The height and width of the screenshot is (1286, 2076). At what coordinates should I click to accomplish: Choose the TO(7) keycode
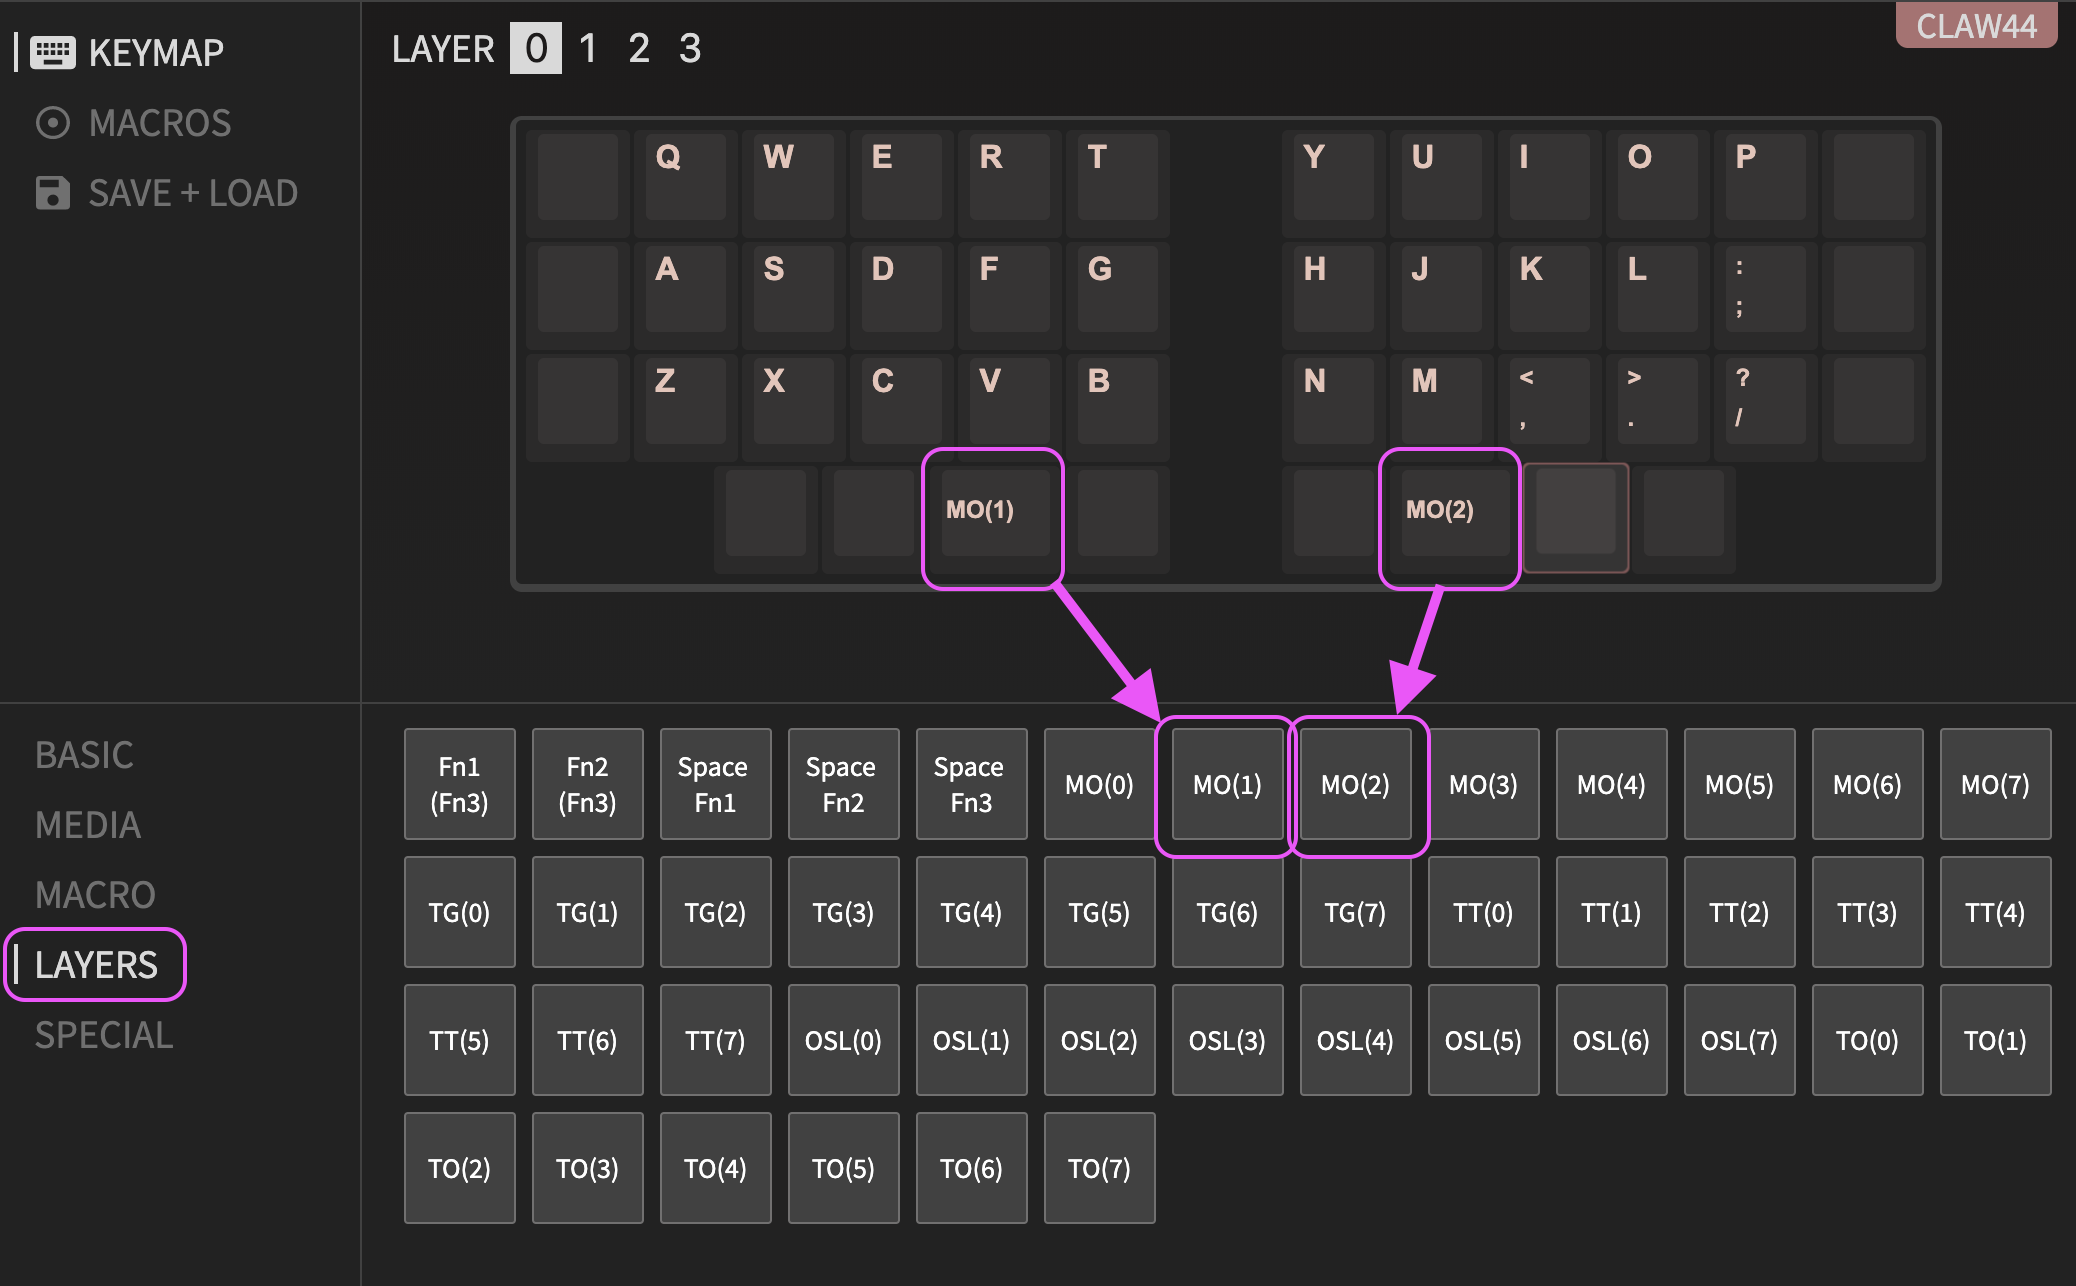coord(1099,1168)
